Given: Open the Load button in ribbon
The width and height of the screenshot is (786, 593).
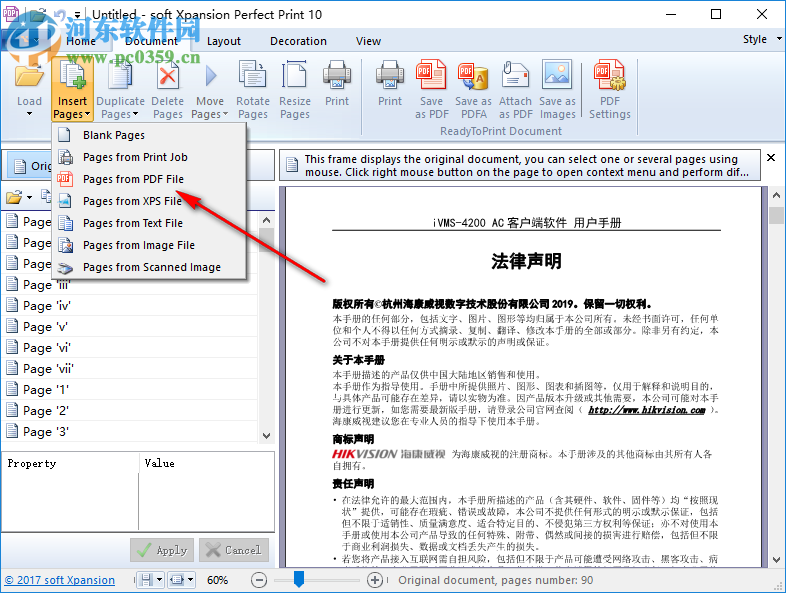Looking at the screenshot, I should pyautogui.click(x=29, y=88).
